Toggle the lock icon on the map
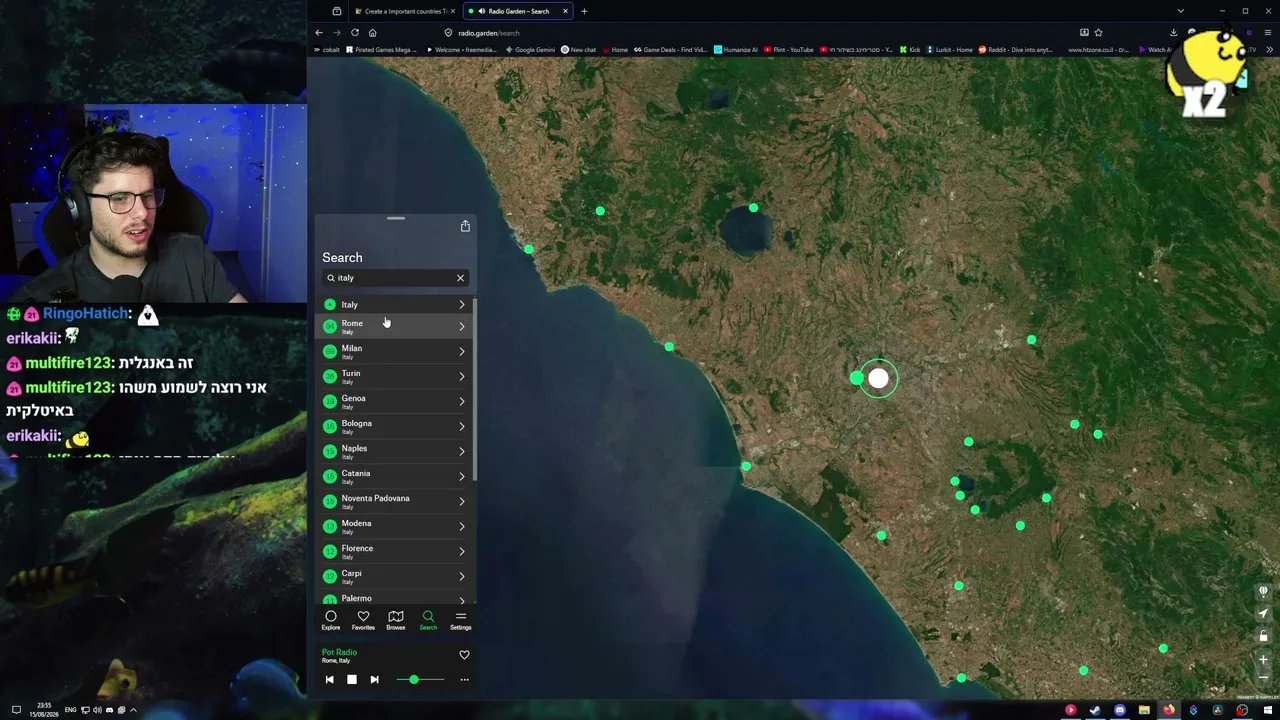The width and height of the screenshot is (1280, 720). (x=1263, y=637)
